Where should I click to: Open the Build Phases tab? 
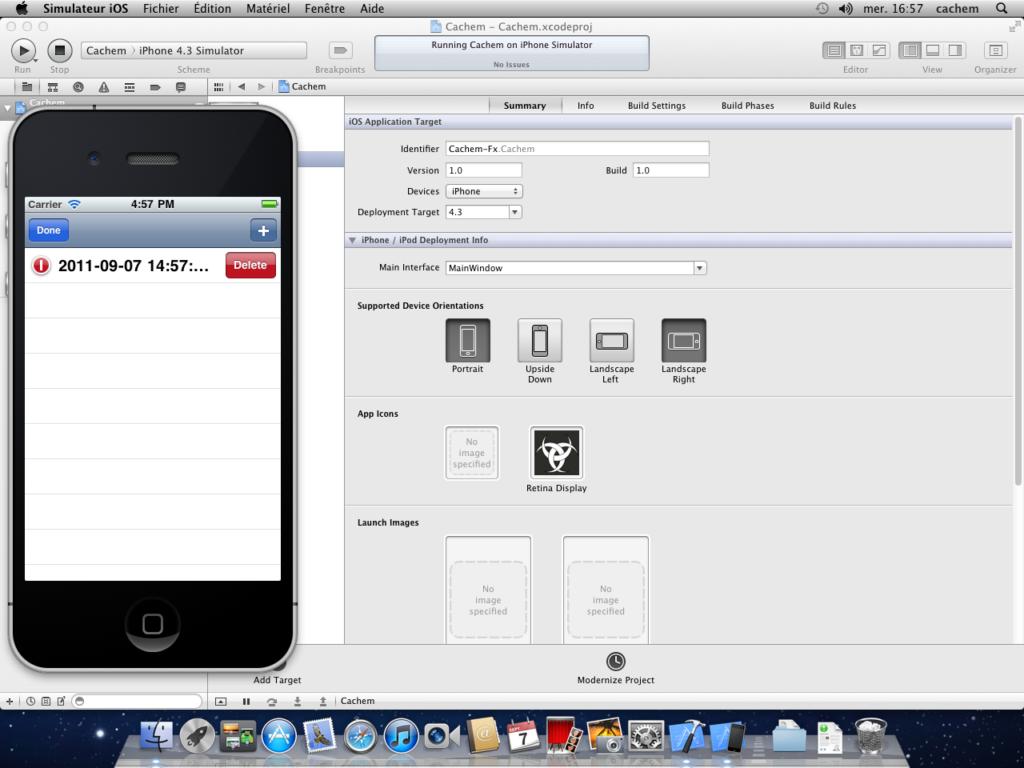click(748, 105)
